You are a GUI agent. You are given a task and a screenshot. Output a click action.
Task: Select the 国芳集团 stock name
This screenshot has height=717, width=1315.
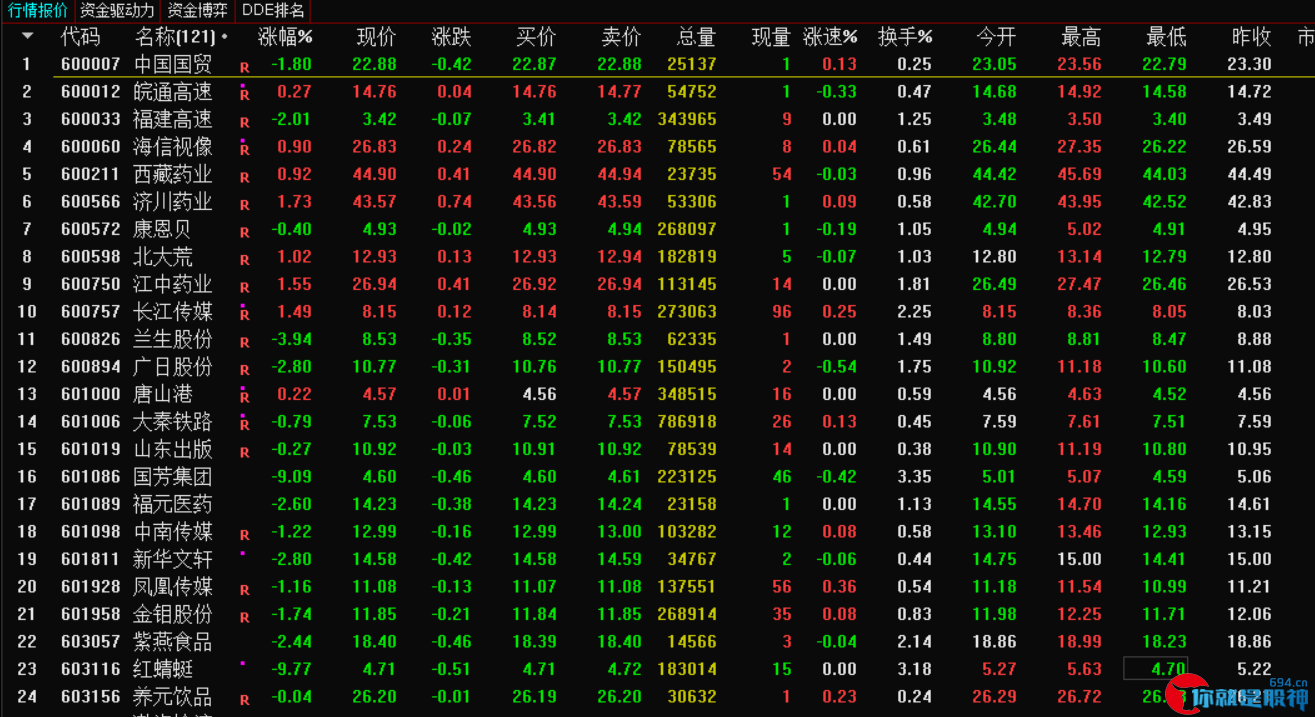(x=173, y=477)
